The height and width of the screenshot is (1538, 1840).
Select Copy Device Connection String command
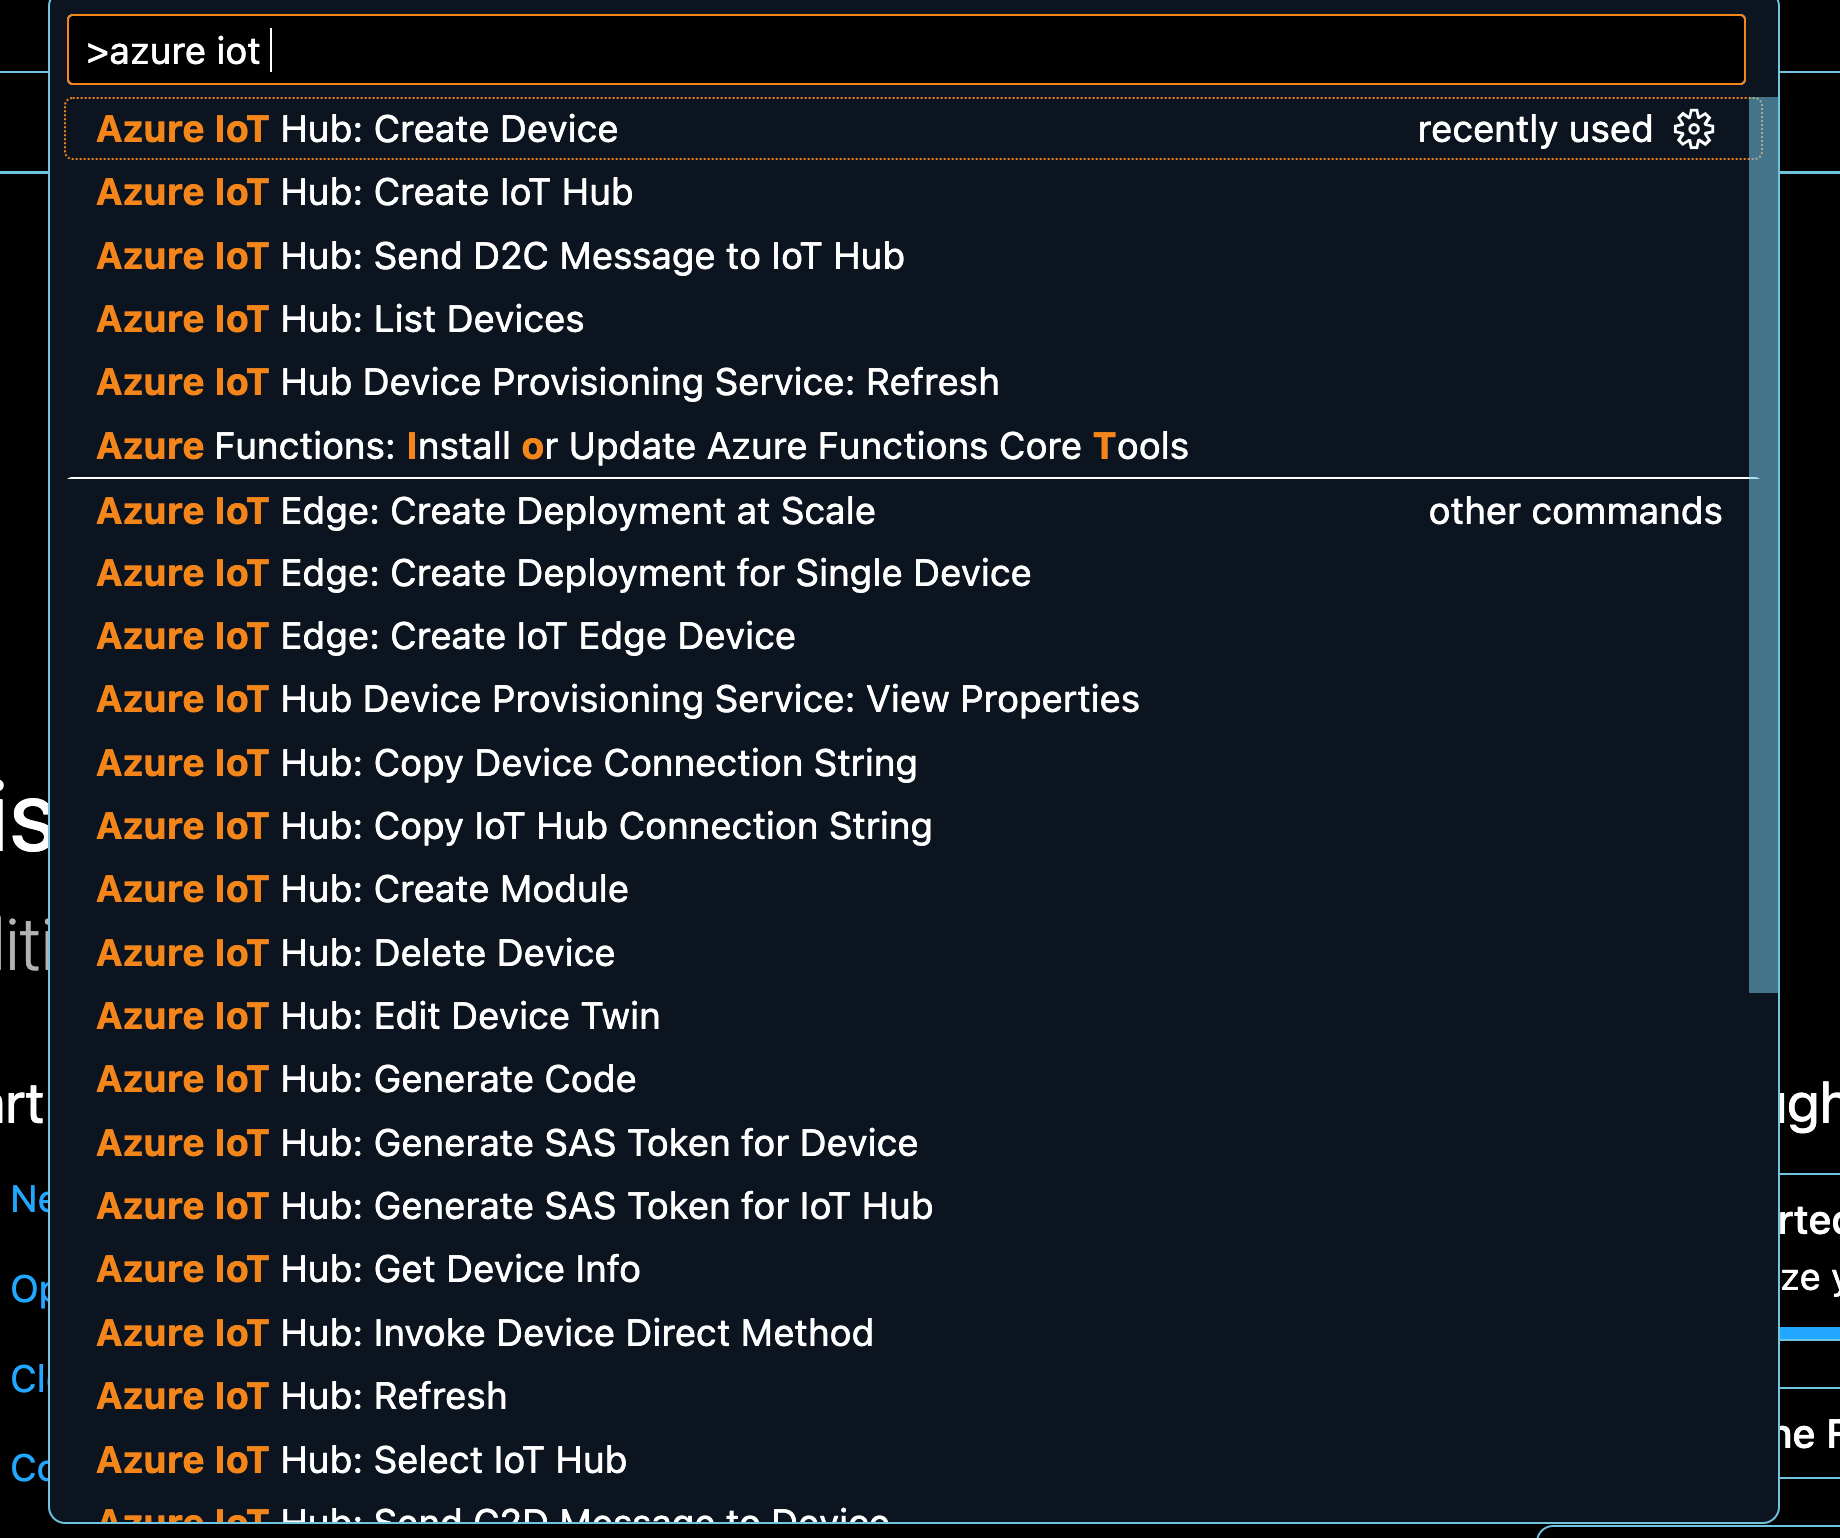pyautogui.click(x=507, y=764)
